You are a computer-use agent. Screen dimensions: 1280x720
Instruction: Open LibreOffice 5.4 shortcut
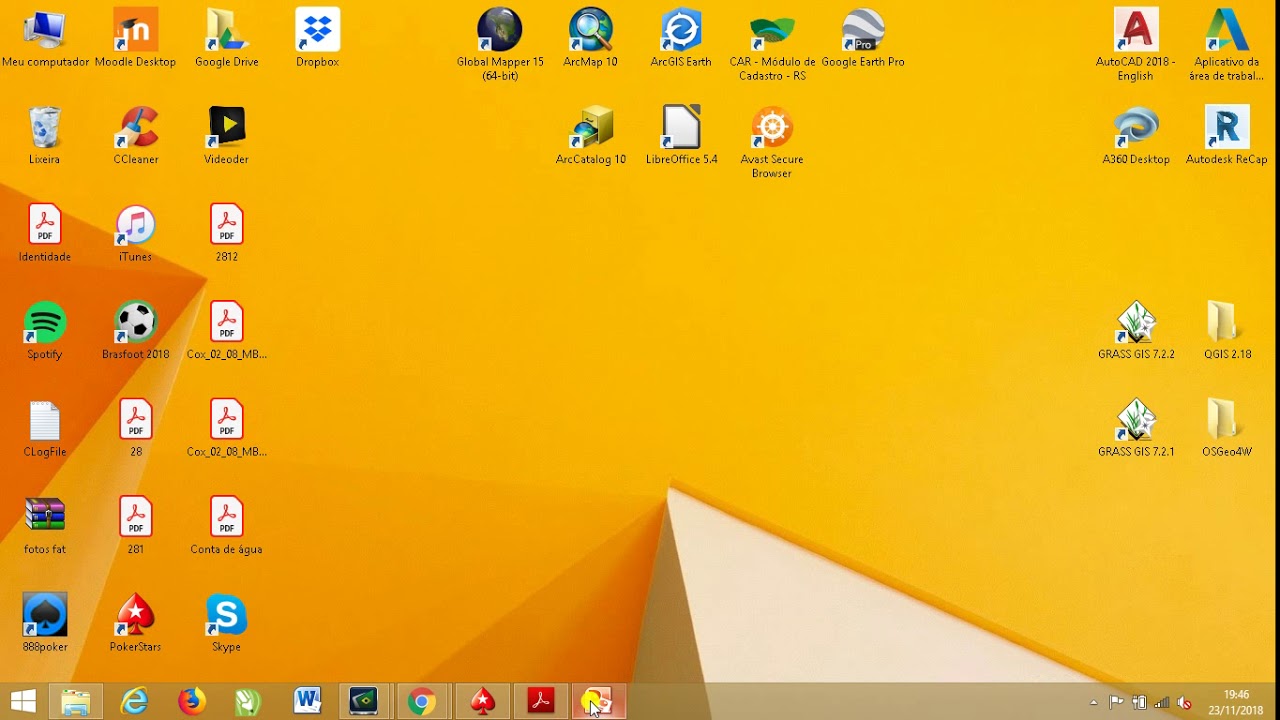681,135
